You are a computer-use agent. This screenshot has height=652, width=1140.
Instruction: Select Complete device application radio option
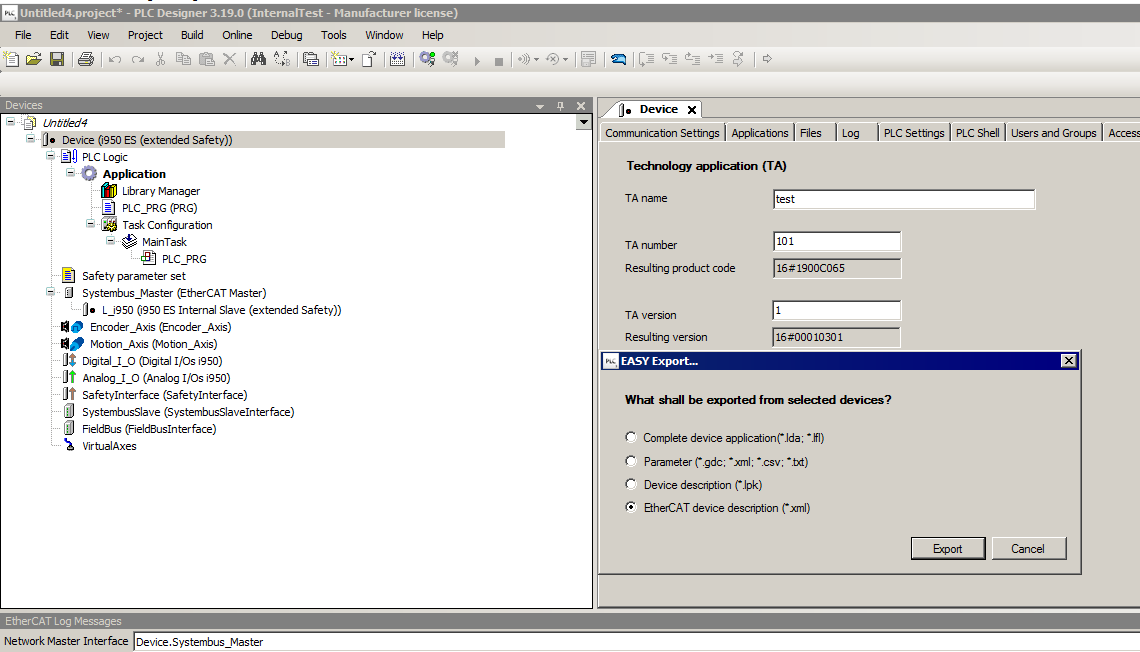pos(631,437)
